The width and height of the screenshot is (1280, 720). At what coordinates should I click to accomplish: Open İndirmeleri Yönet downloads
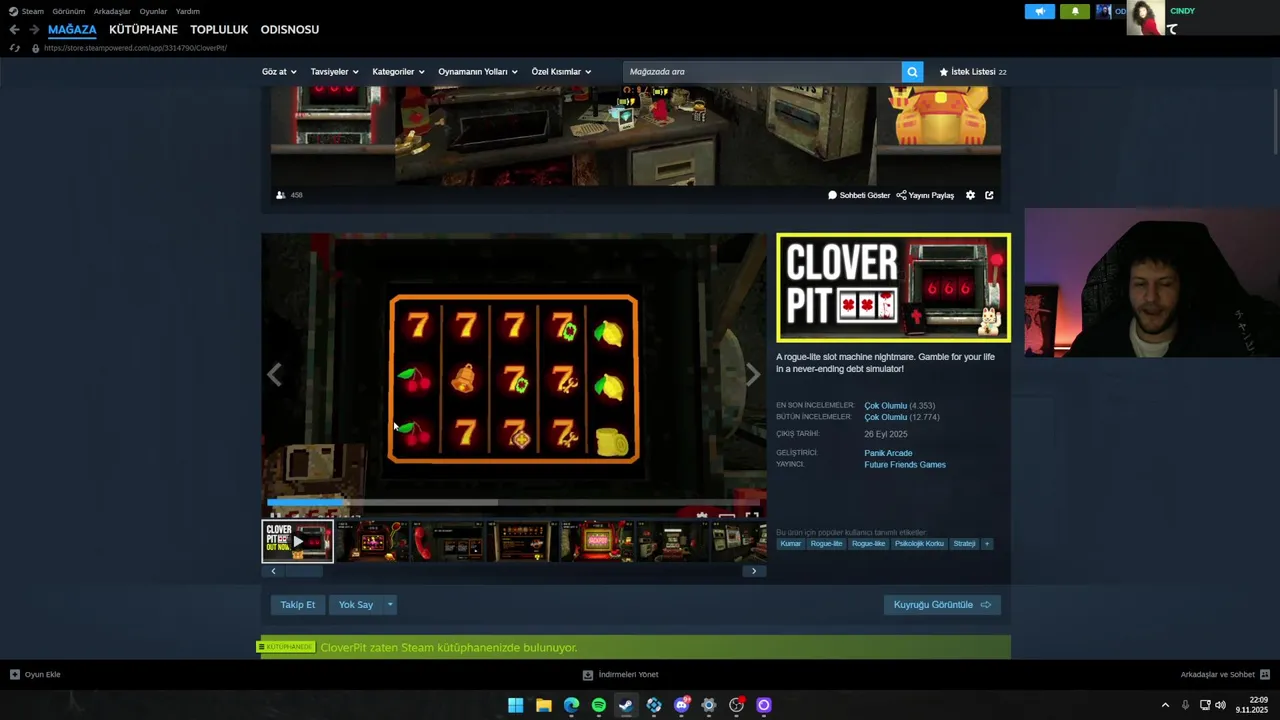click(x=620, y=674)
